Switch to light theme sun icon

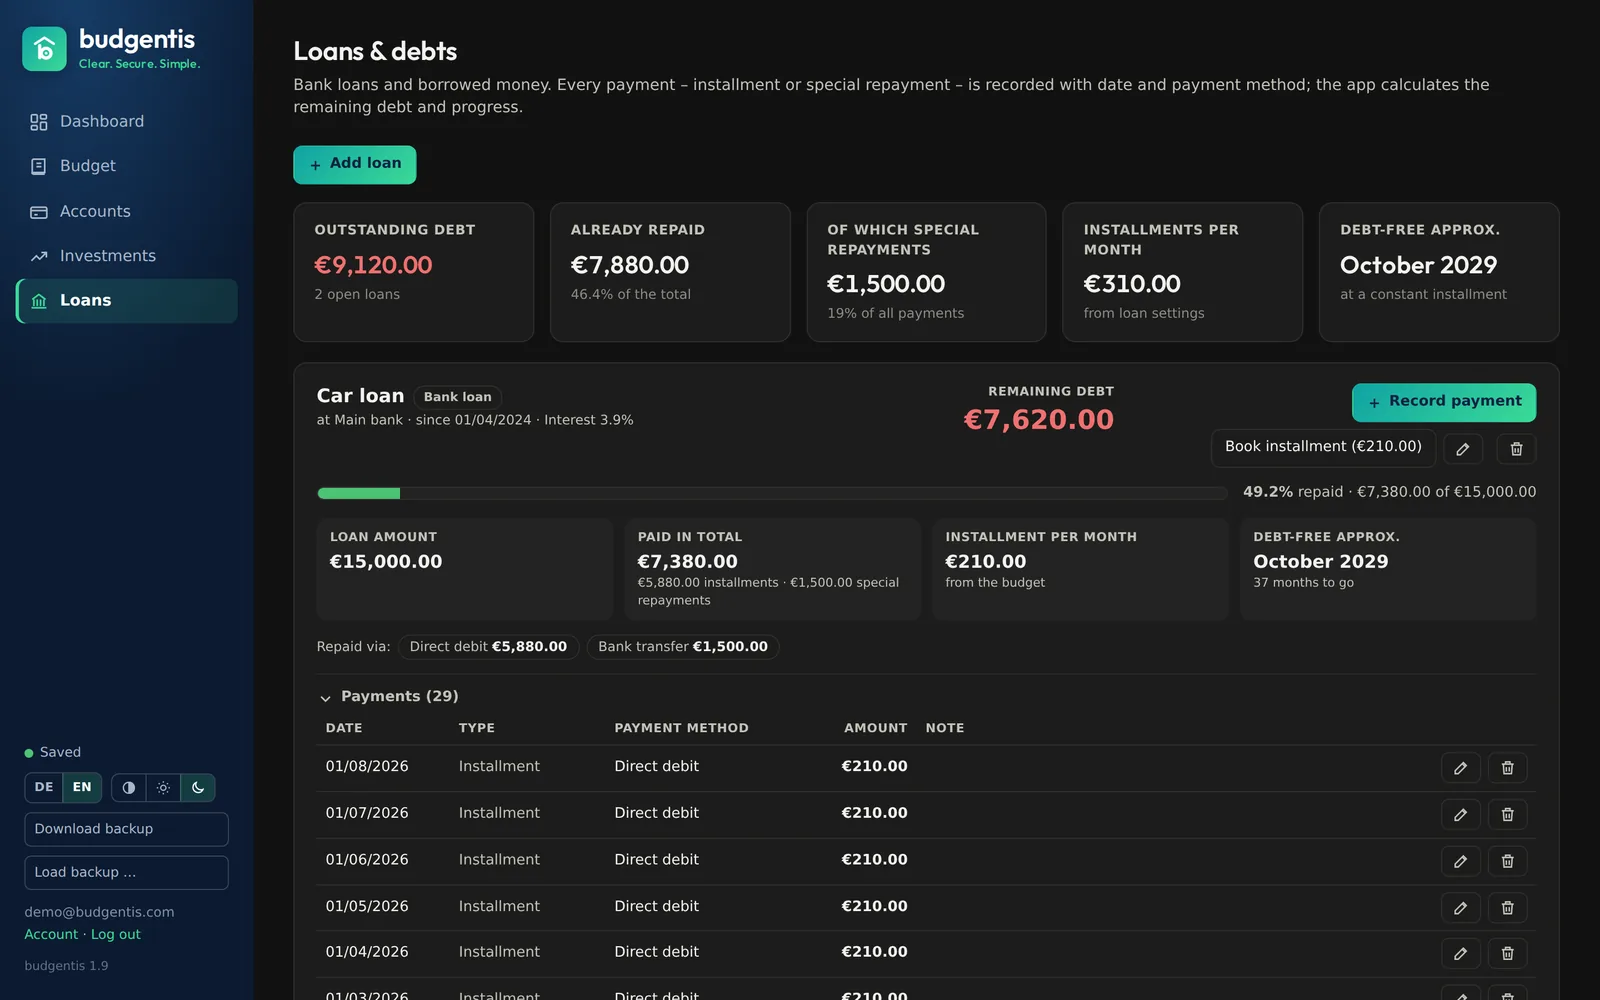click(163, 788)
